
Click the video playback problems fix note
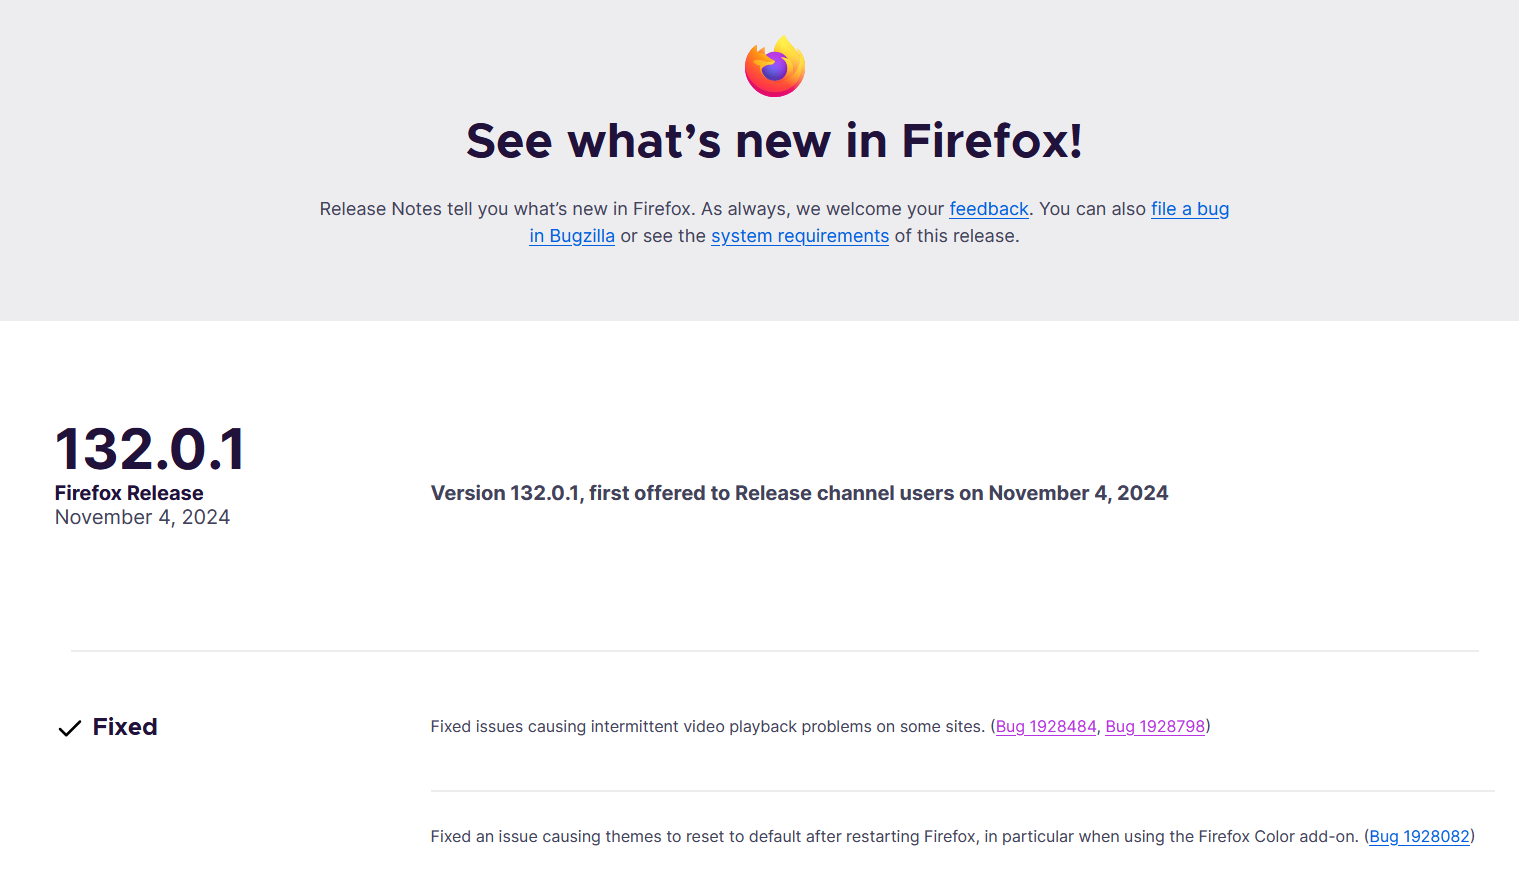(x=820, y=727)
